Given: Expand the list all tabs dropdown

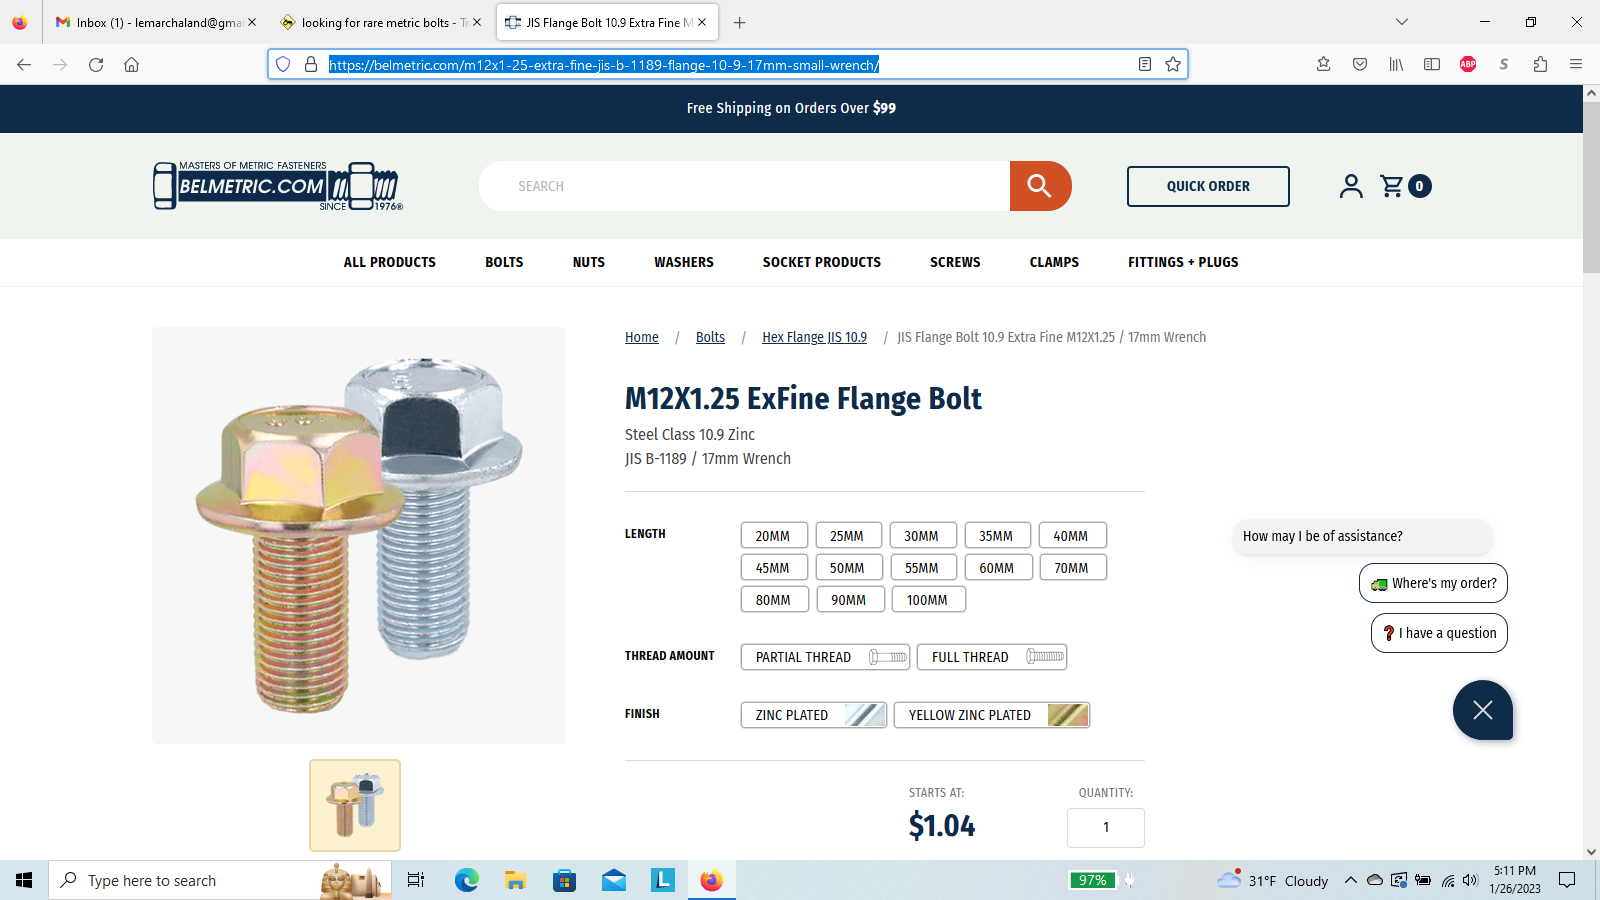Looking at the screenshot, I should (x=1402, y=22).
